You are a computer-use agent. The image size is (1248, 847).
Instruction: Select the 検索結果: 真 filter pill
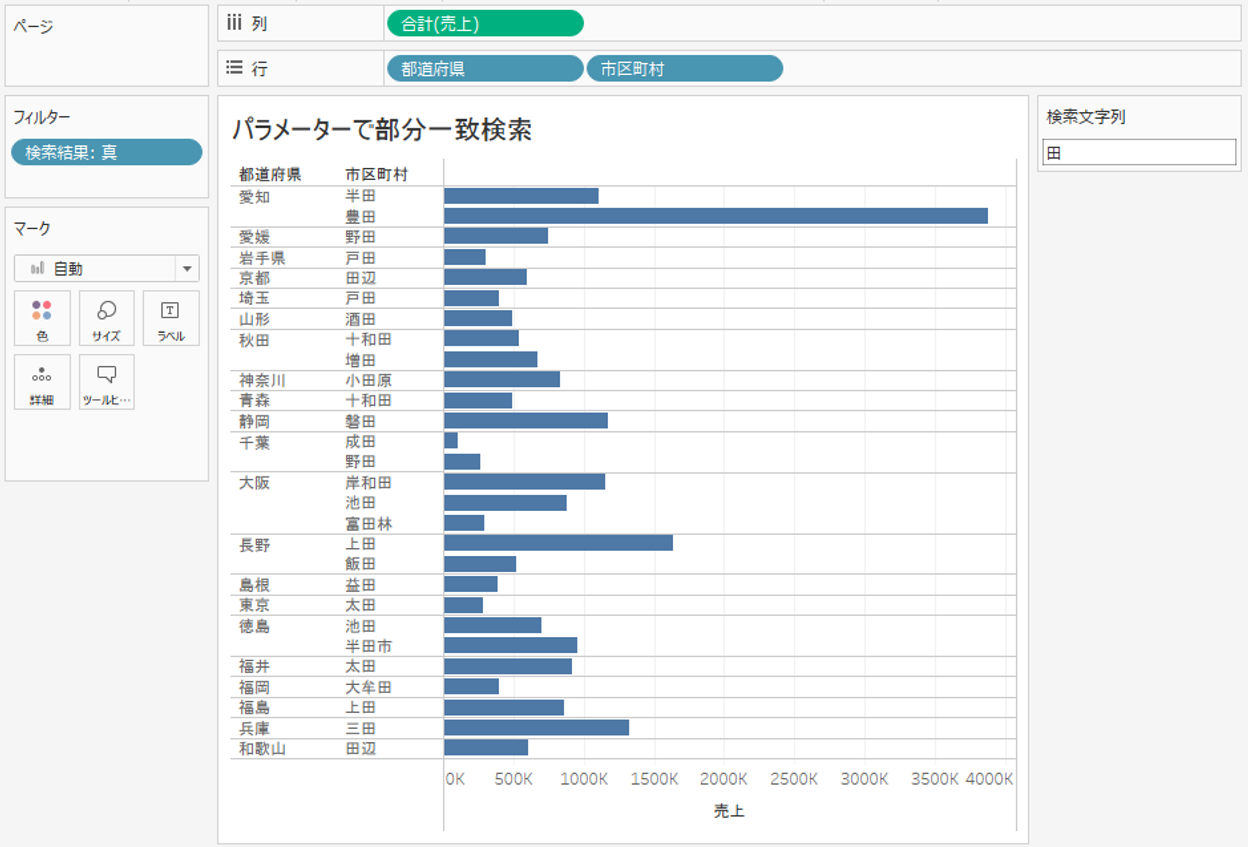tap(107, 152)
